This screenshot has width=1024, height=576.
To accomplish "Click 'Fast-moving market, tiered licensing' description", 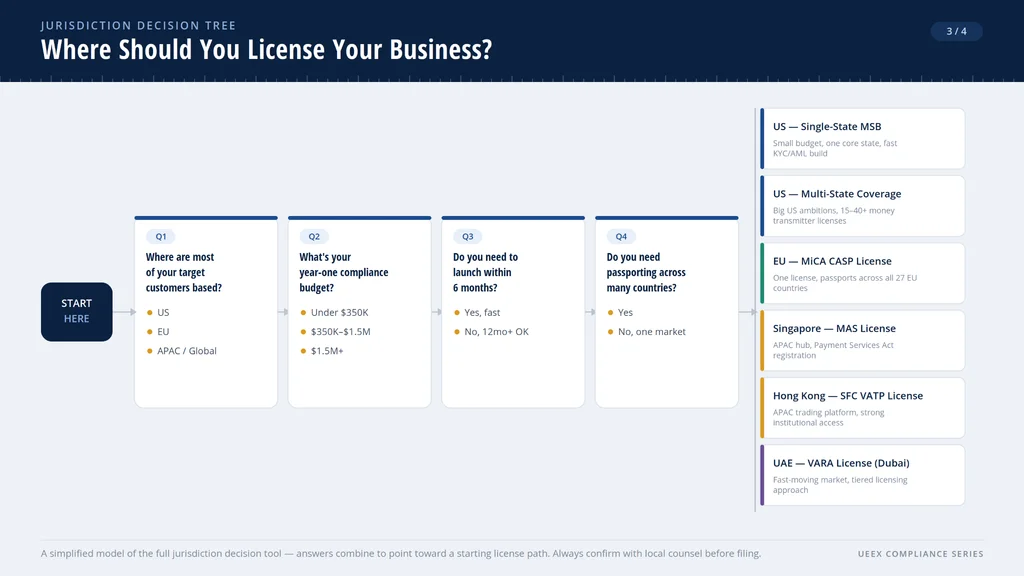I will (840, 485).
